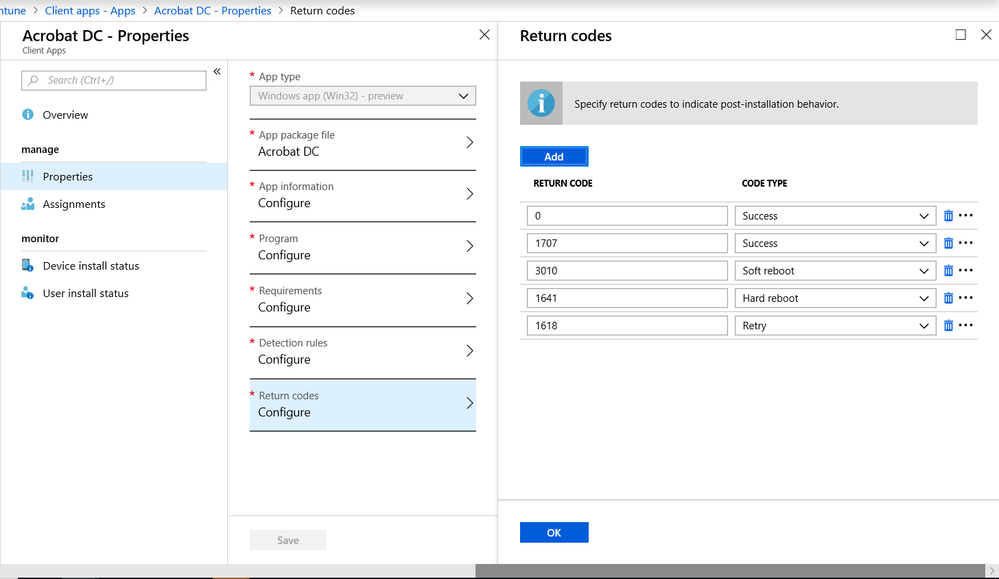
Task: Open more options for code 1707 row
Action: click(x=966, y=243)
